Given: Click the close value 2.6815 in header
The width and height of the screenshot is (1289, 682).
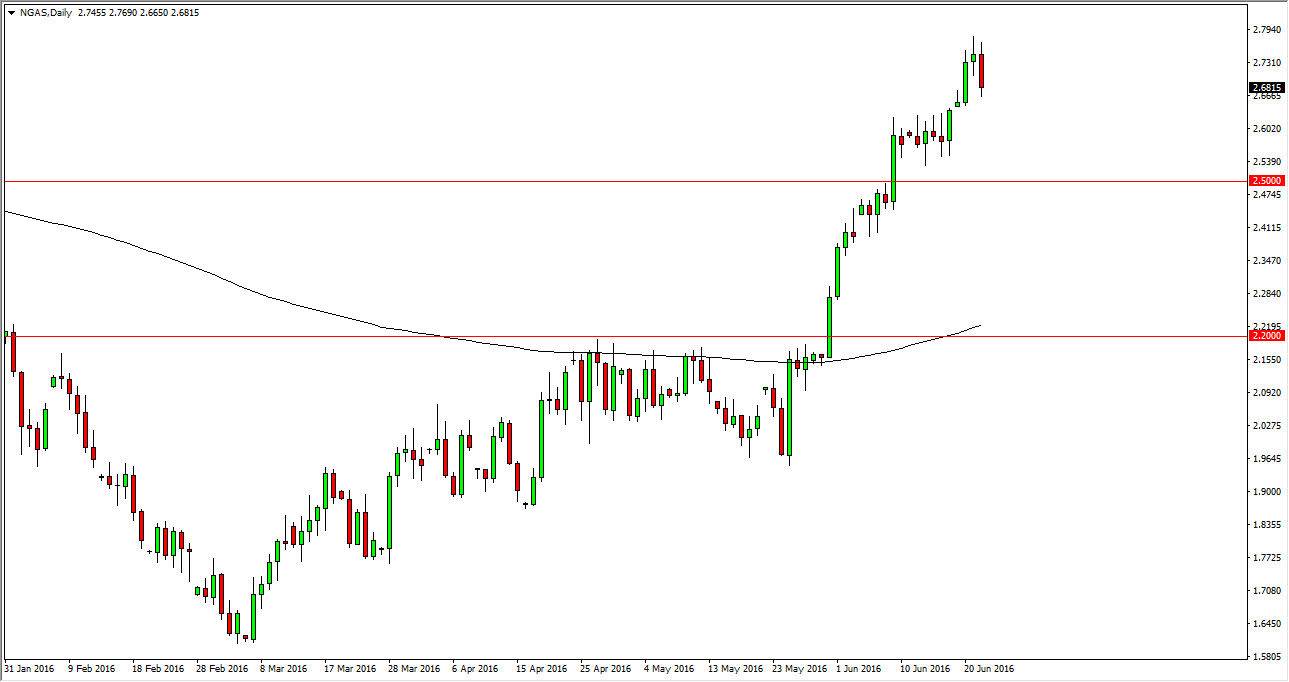Looking at the screenshot, I should point(186,13).
